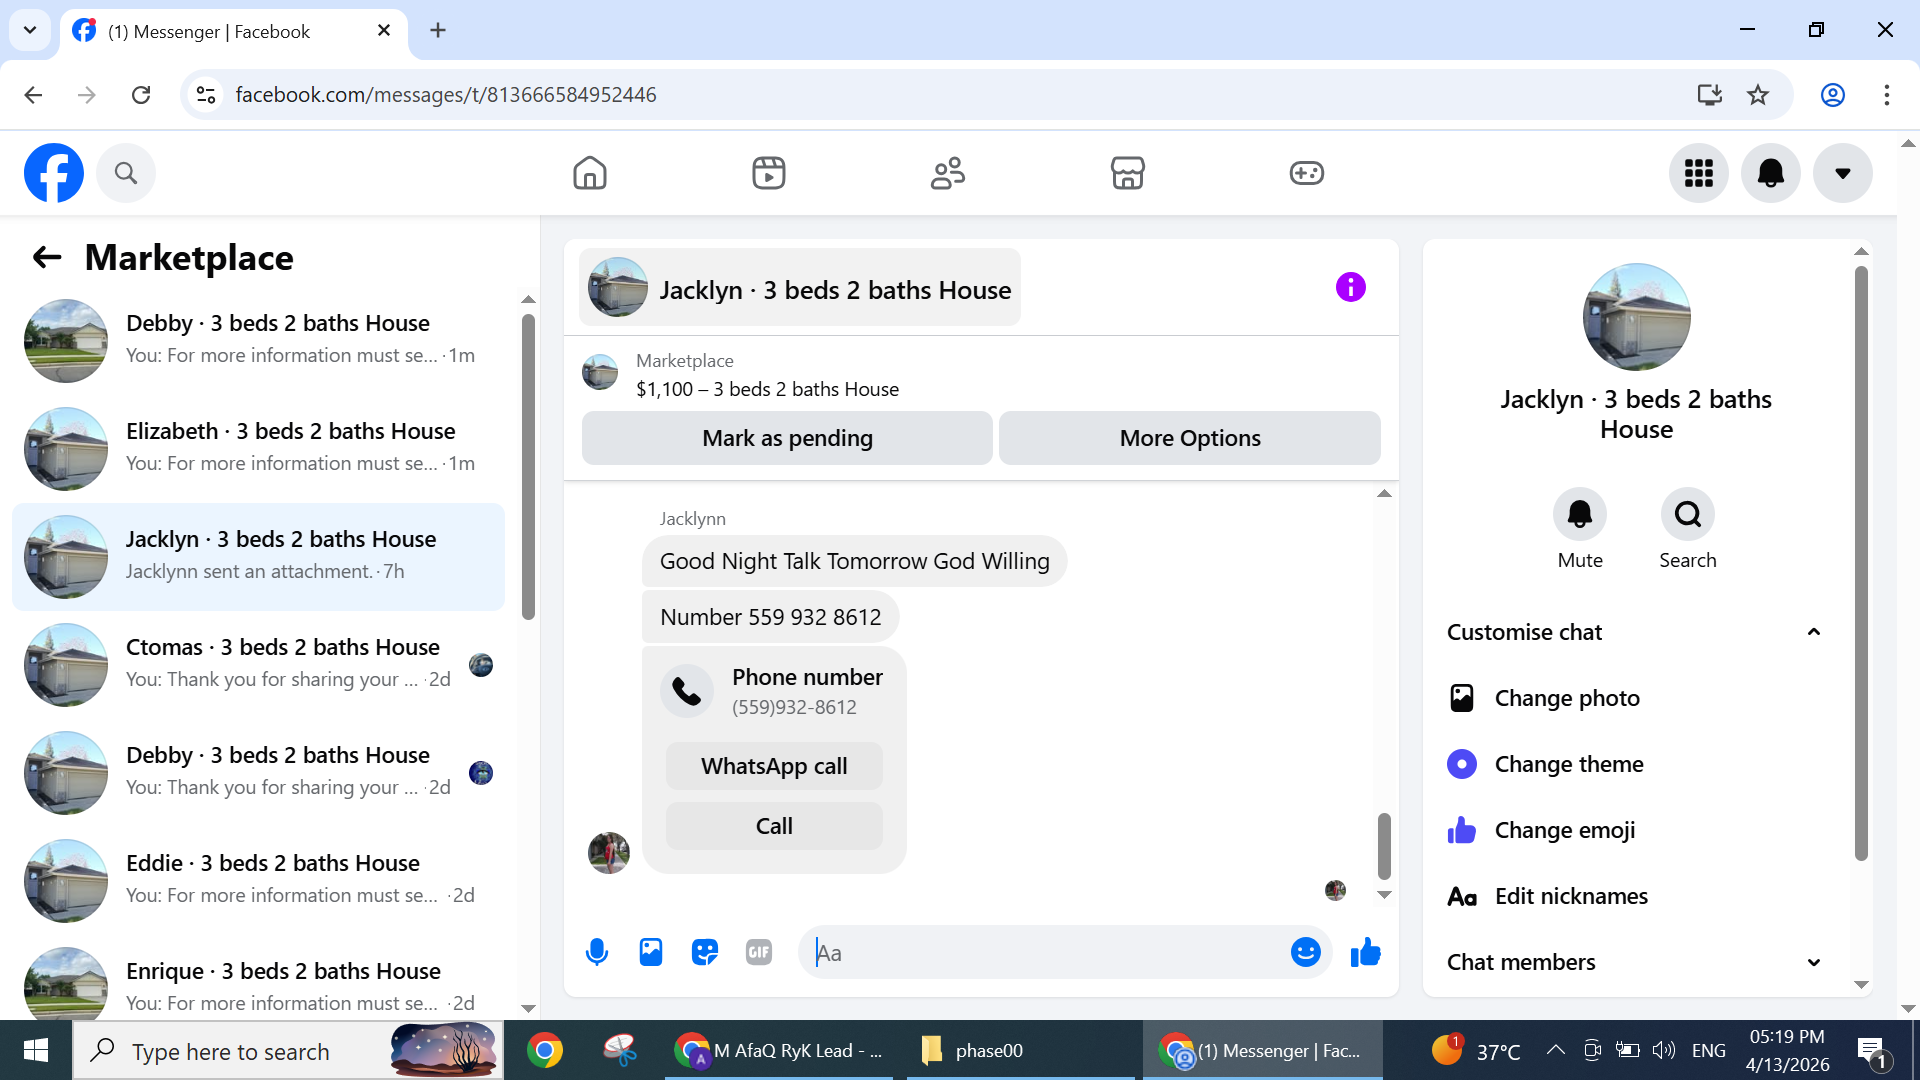The height and width of the screenshot is (1080, 1920).
Task: Expand the Chat members section
Action: click(x=1636, y=962)
